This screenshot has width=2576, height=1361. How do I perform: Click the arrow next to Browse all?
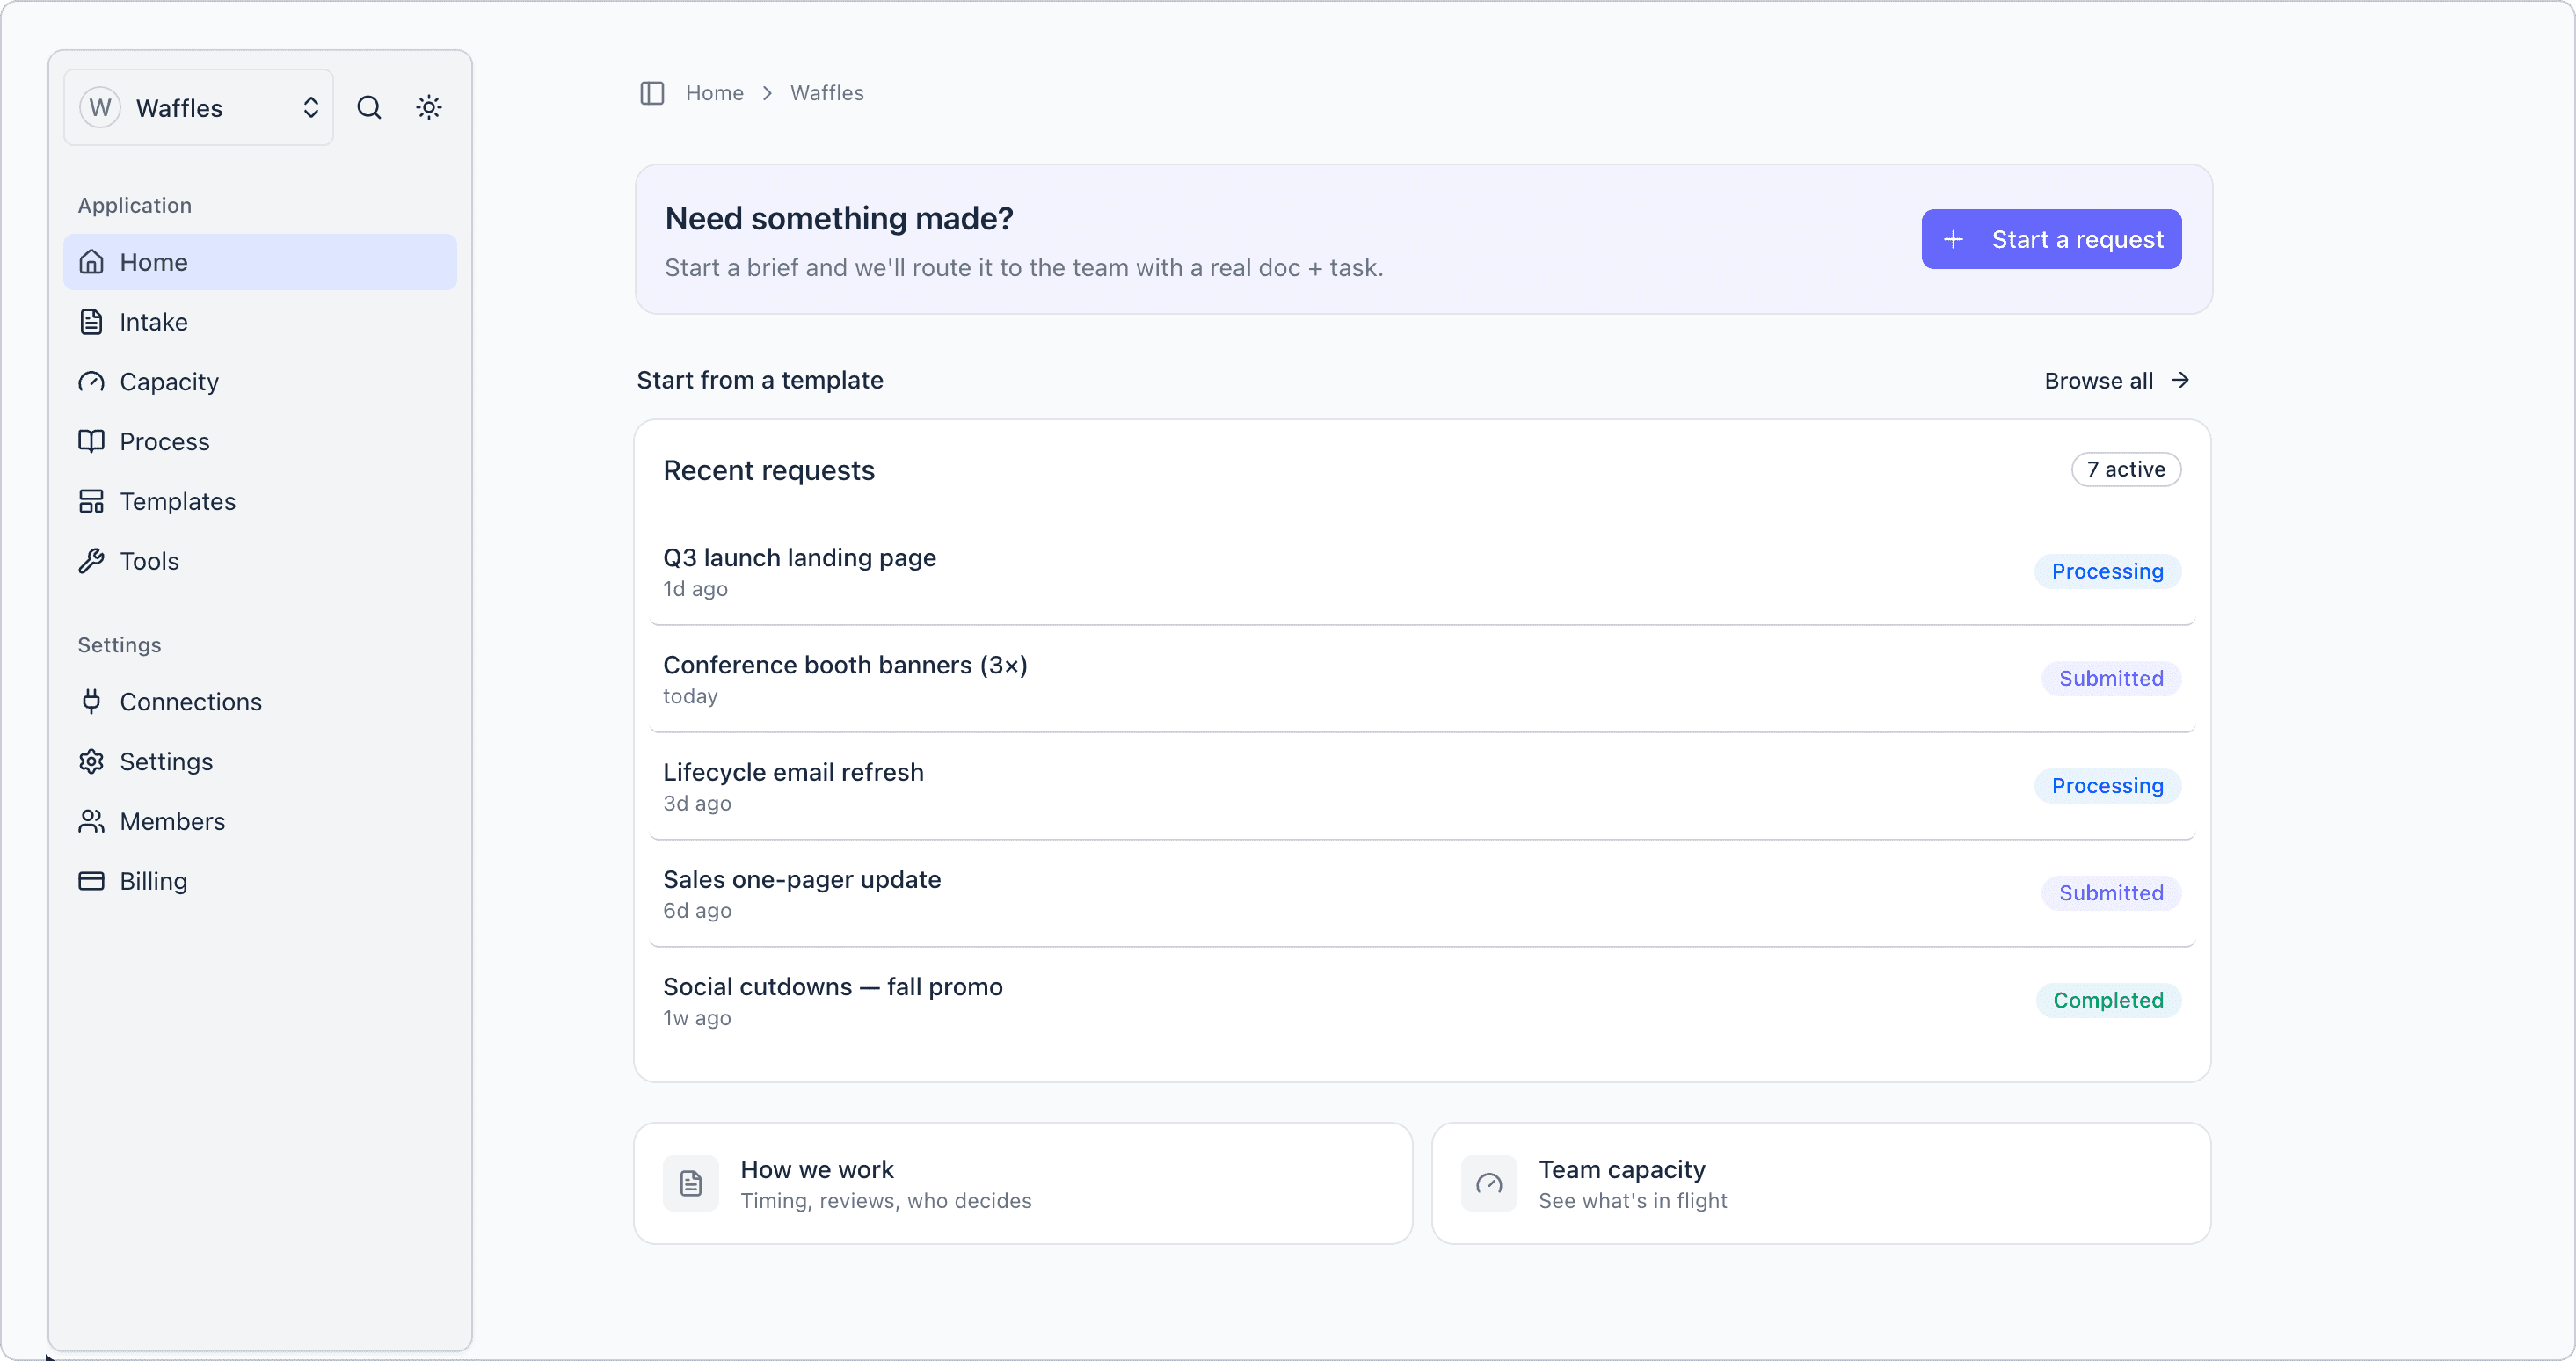point(2180,381)
